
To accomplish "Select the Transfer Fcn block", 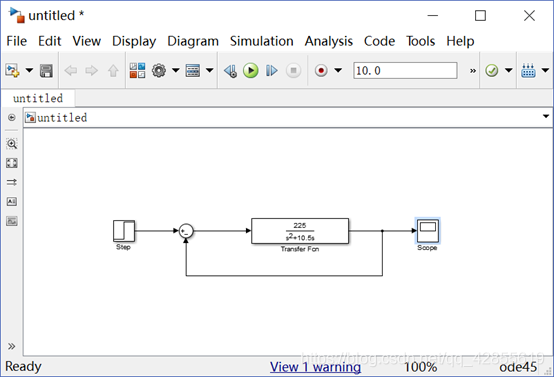I will [300, 231].
